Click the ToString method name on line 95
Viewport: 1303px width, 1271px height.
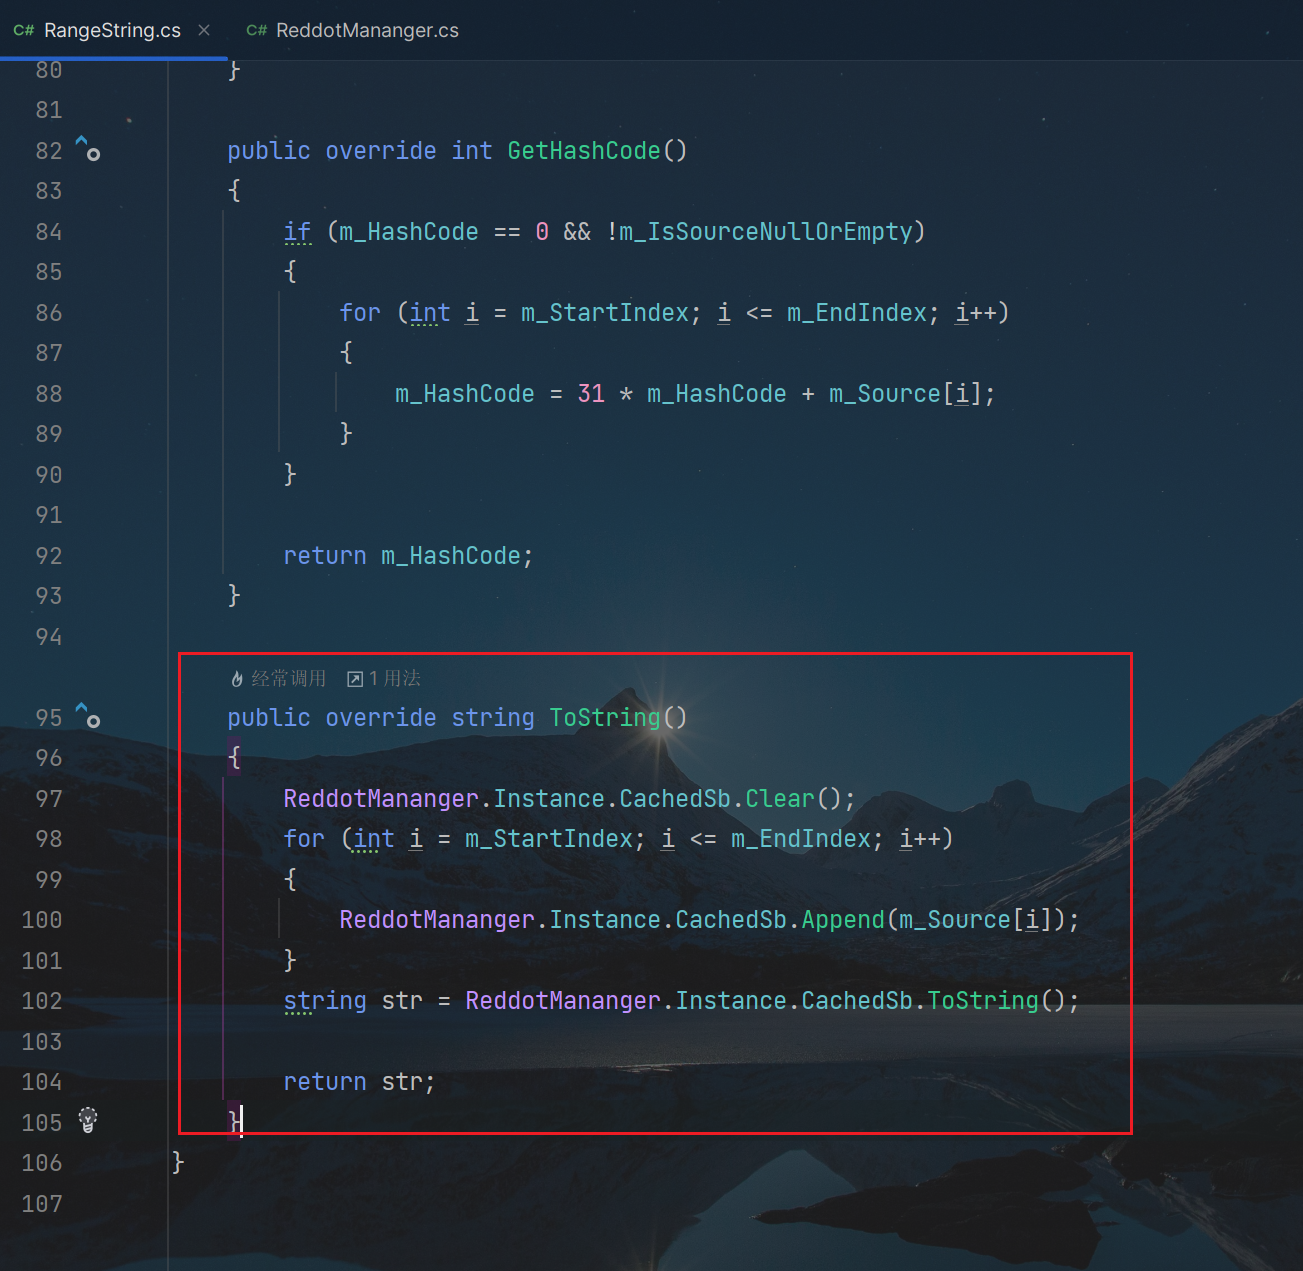point(605,718)
